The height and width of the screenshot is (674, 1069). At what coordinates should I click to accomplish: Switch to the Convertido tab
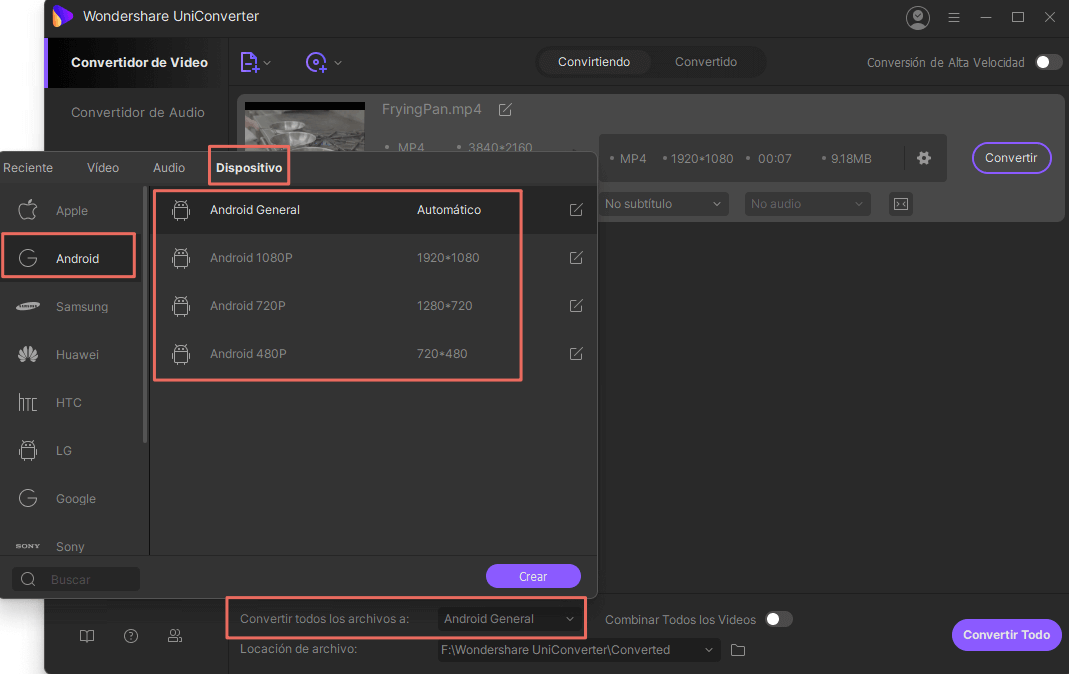tap(706, 62)
